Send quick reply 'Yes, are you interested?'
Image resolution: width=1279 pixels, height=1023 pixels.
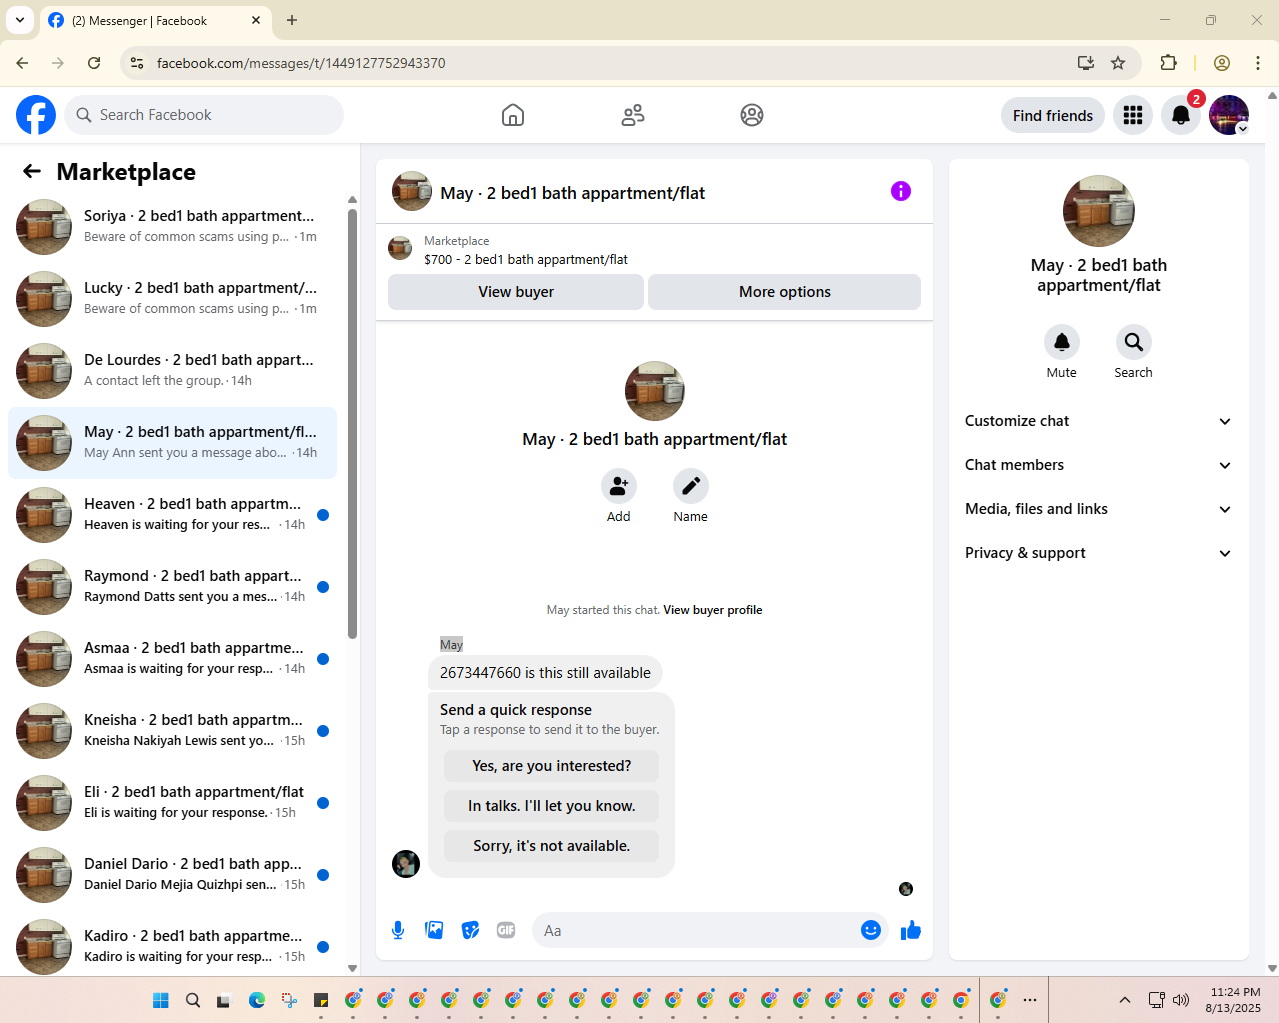tap(552, 766)
